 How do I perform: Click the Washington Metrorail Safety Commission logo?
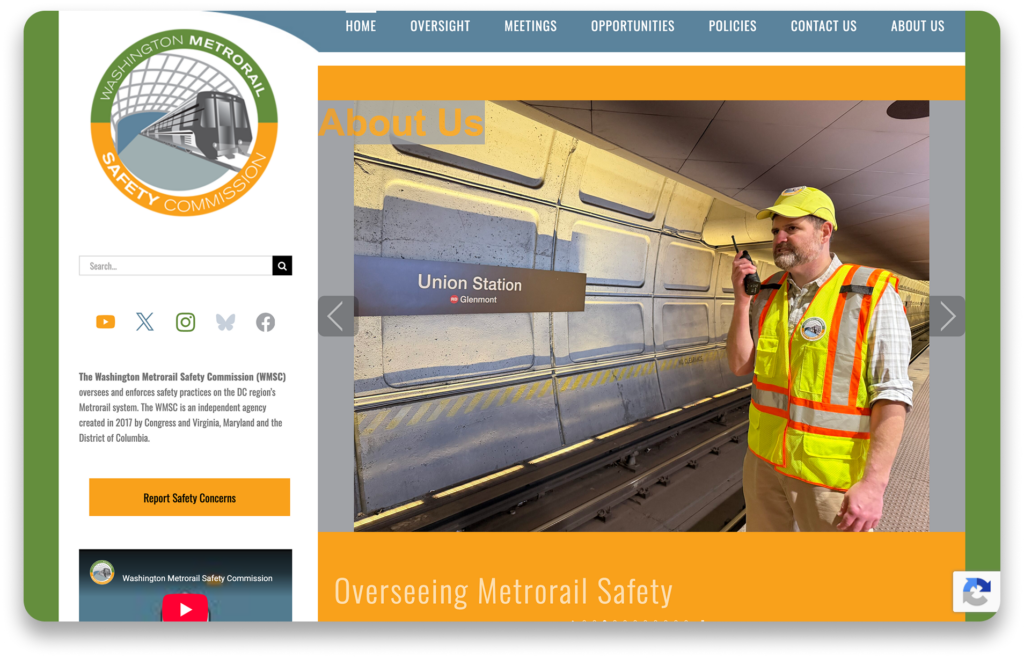point(184,122)
